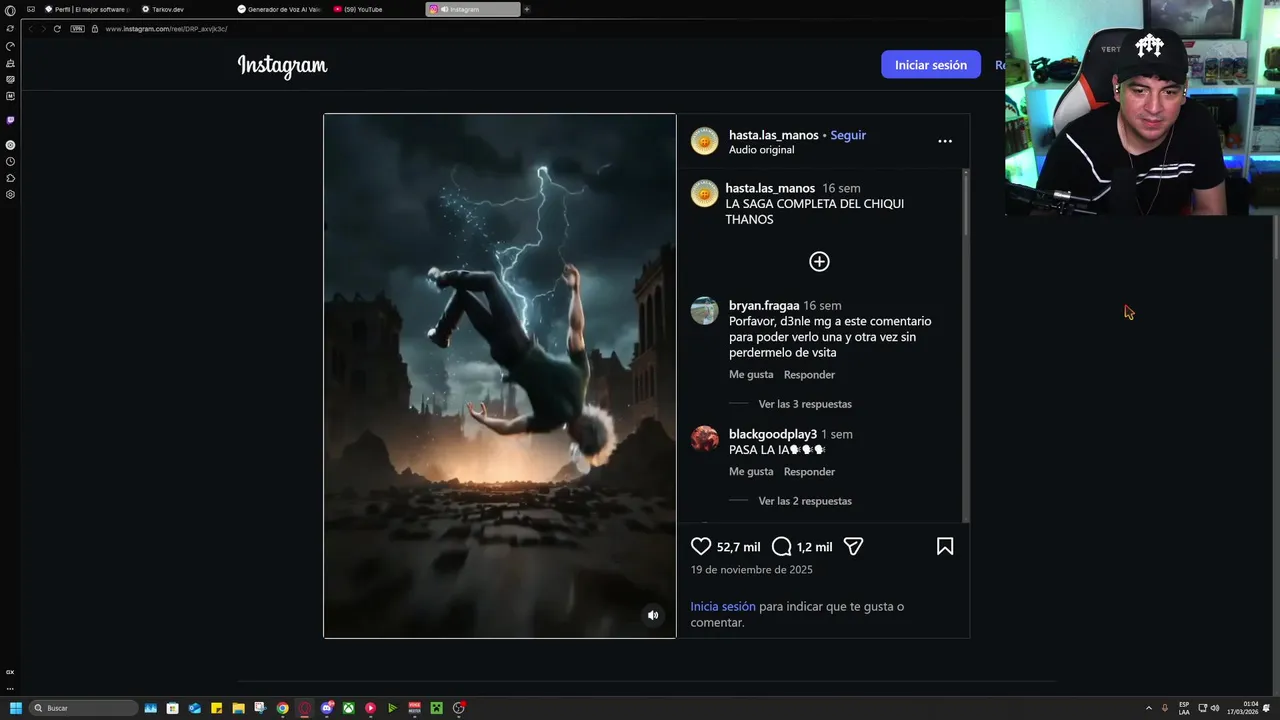Click the Instagram logo
Viewport: 1280px width, 720px height.
[x=282, y=66]
